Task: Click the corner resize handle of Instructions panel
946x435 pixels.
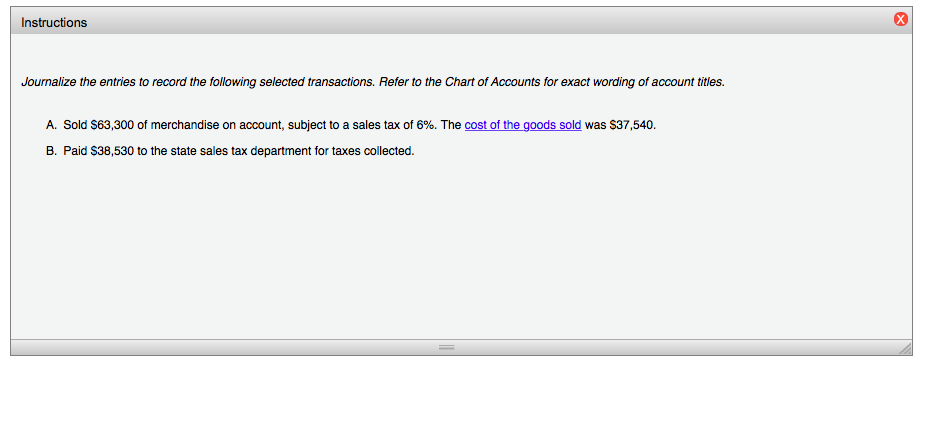Action: (x=905, y=348)
